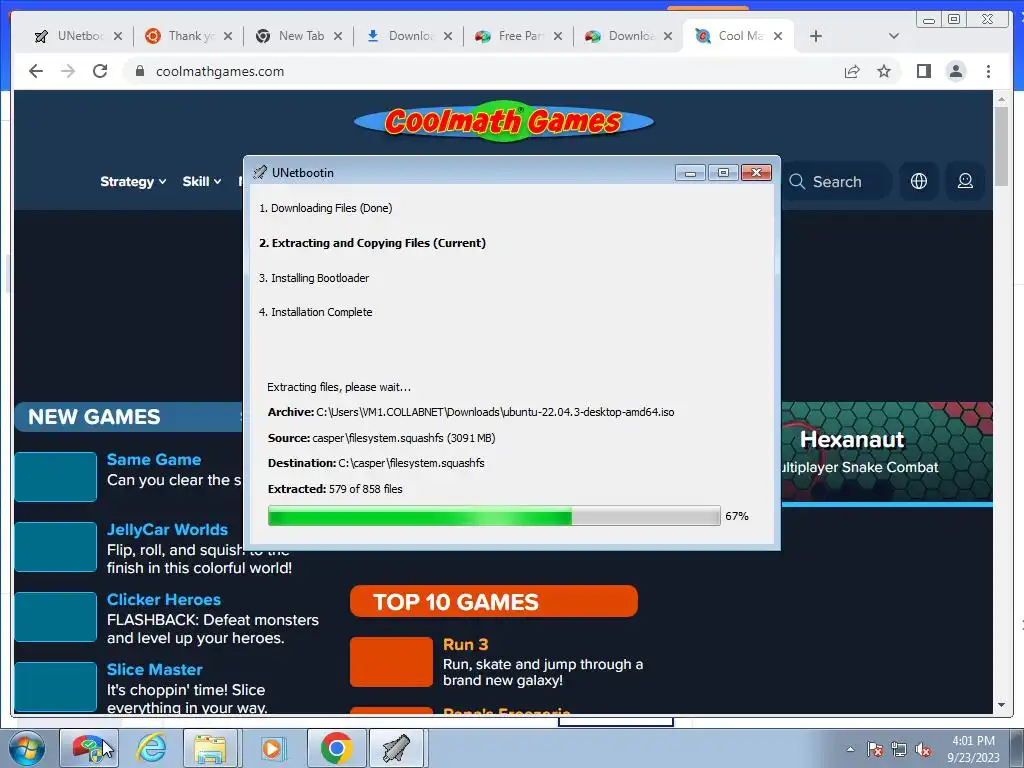Open a new tab with the plus button

click(x=816, y=36)
